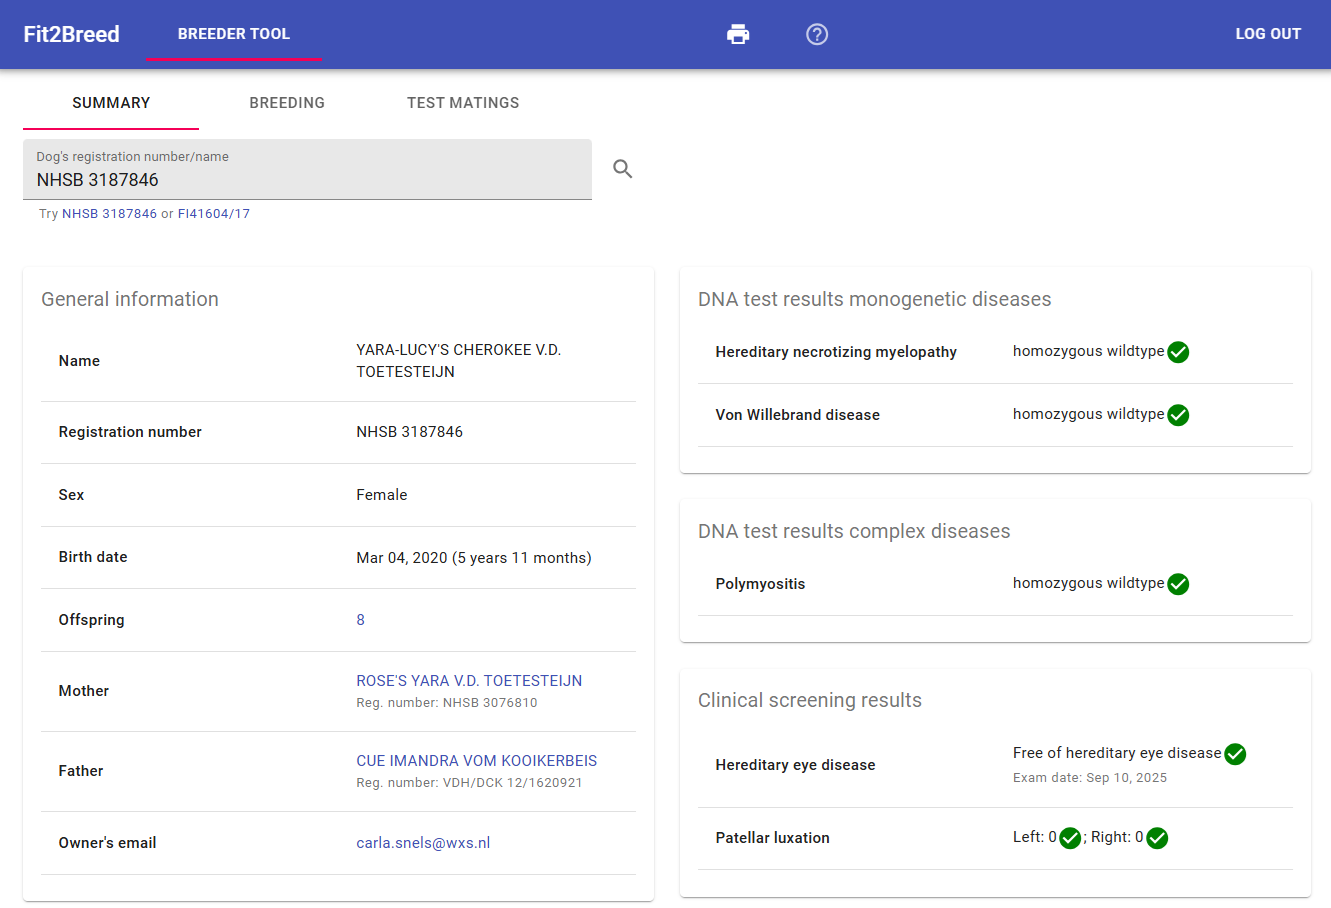Click green check for hereditary eye disease
Screen dimensions: 1331x908
pyautogui.click(x=1235, y=754)
